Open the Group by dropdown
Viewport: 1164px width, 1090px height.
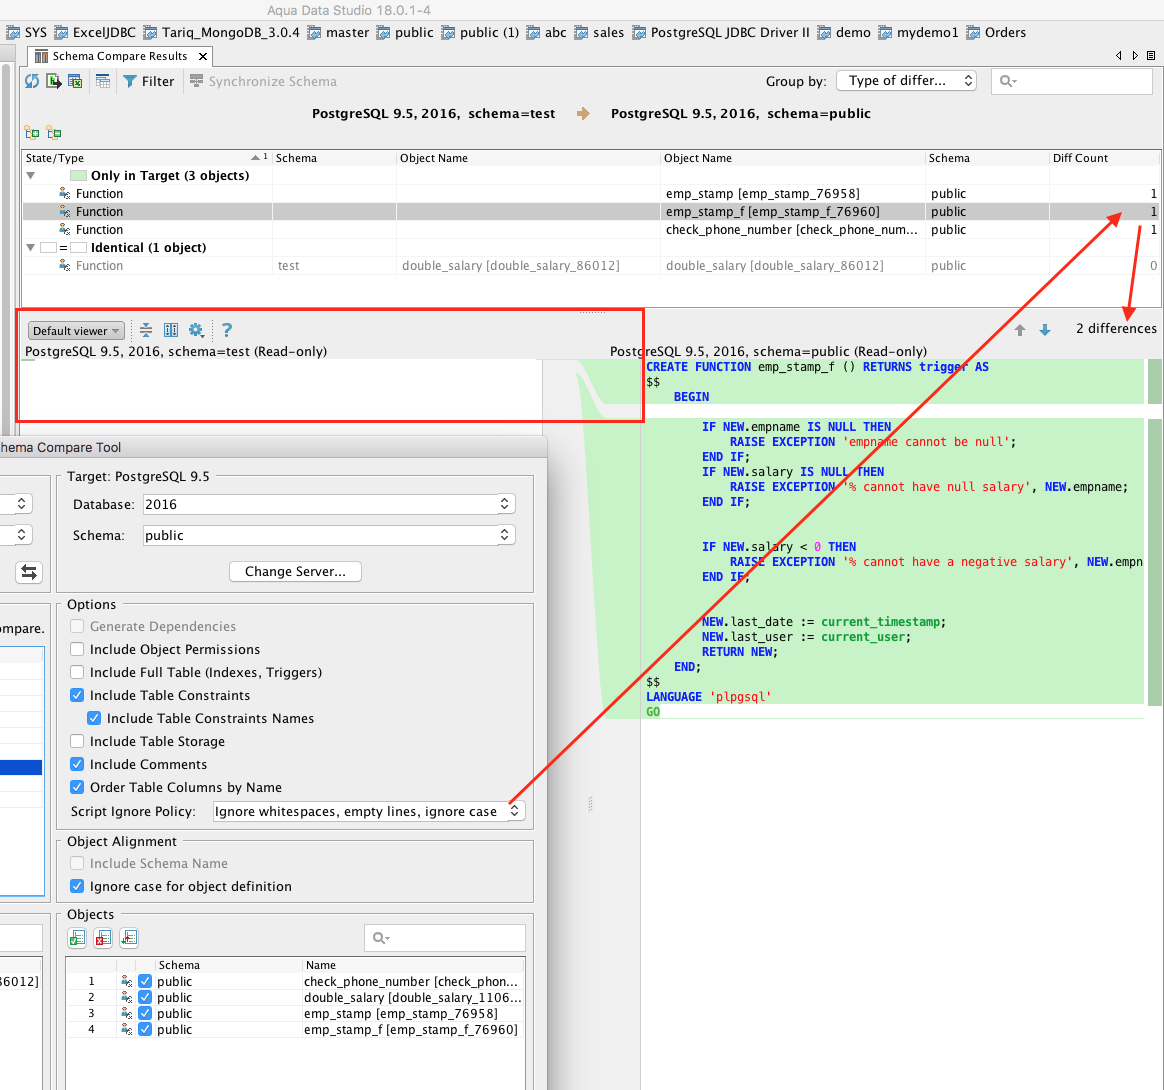pos(906,81)
